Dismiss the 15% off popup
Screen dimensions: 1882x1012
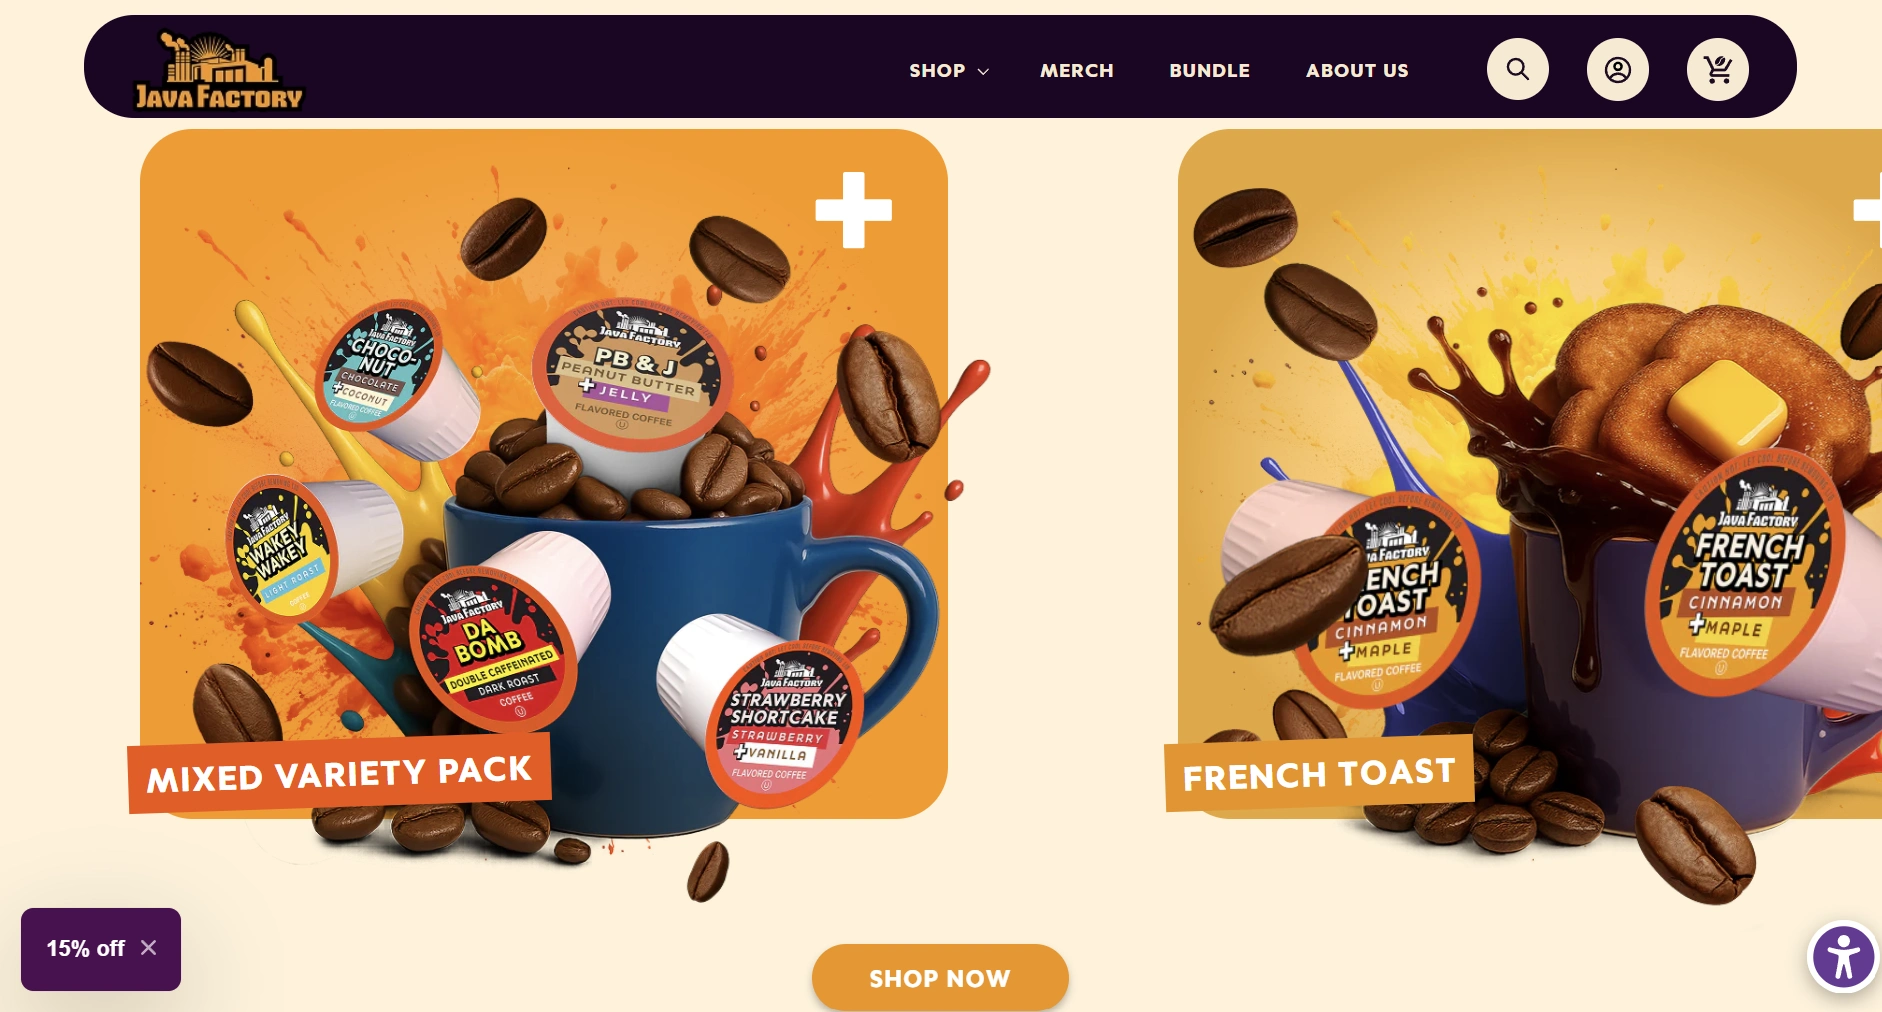pos(148,947)
